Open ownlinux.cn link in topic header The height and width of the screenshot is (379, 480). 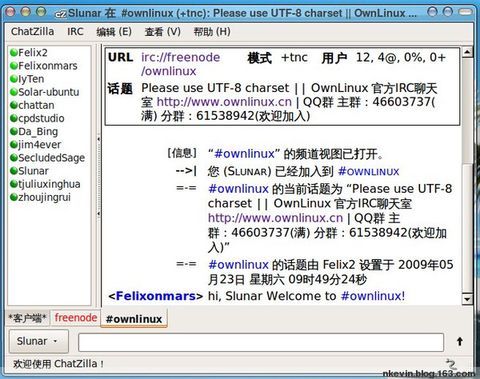tap(224, 102)
